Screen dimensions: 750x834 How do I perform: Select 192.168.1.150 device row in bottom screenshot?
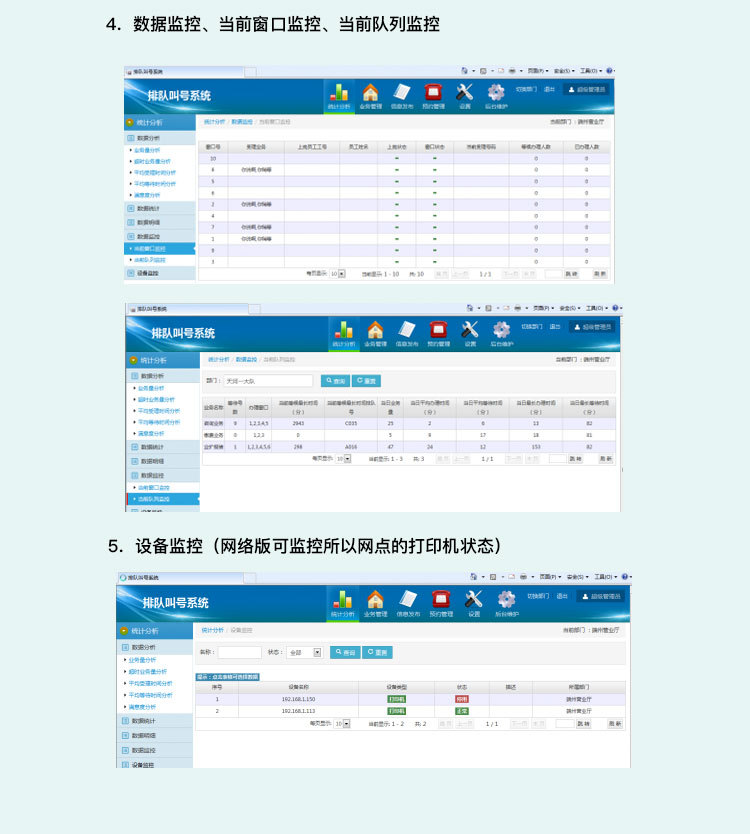pyautogui.click(x=410, y=699)
